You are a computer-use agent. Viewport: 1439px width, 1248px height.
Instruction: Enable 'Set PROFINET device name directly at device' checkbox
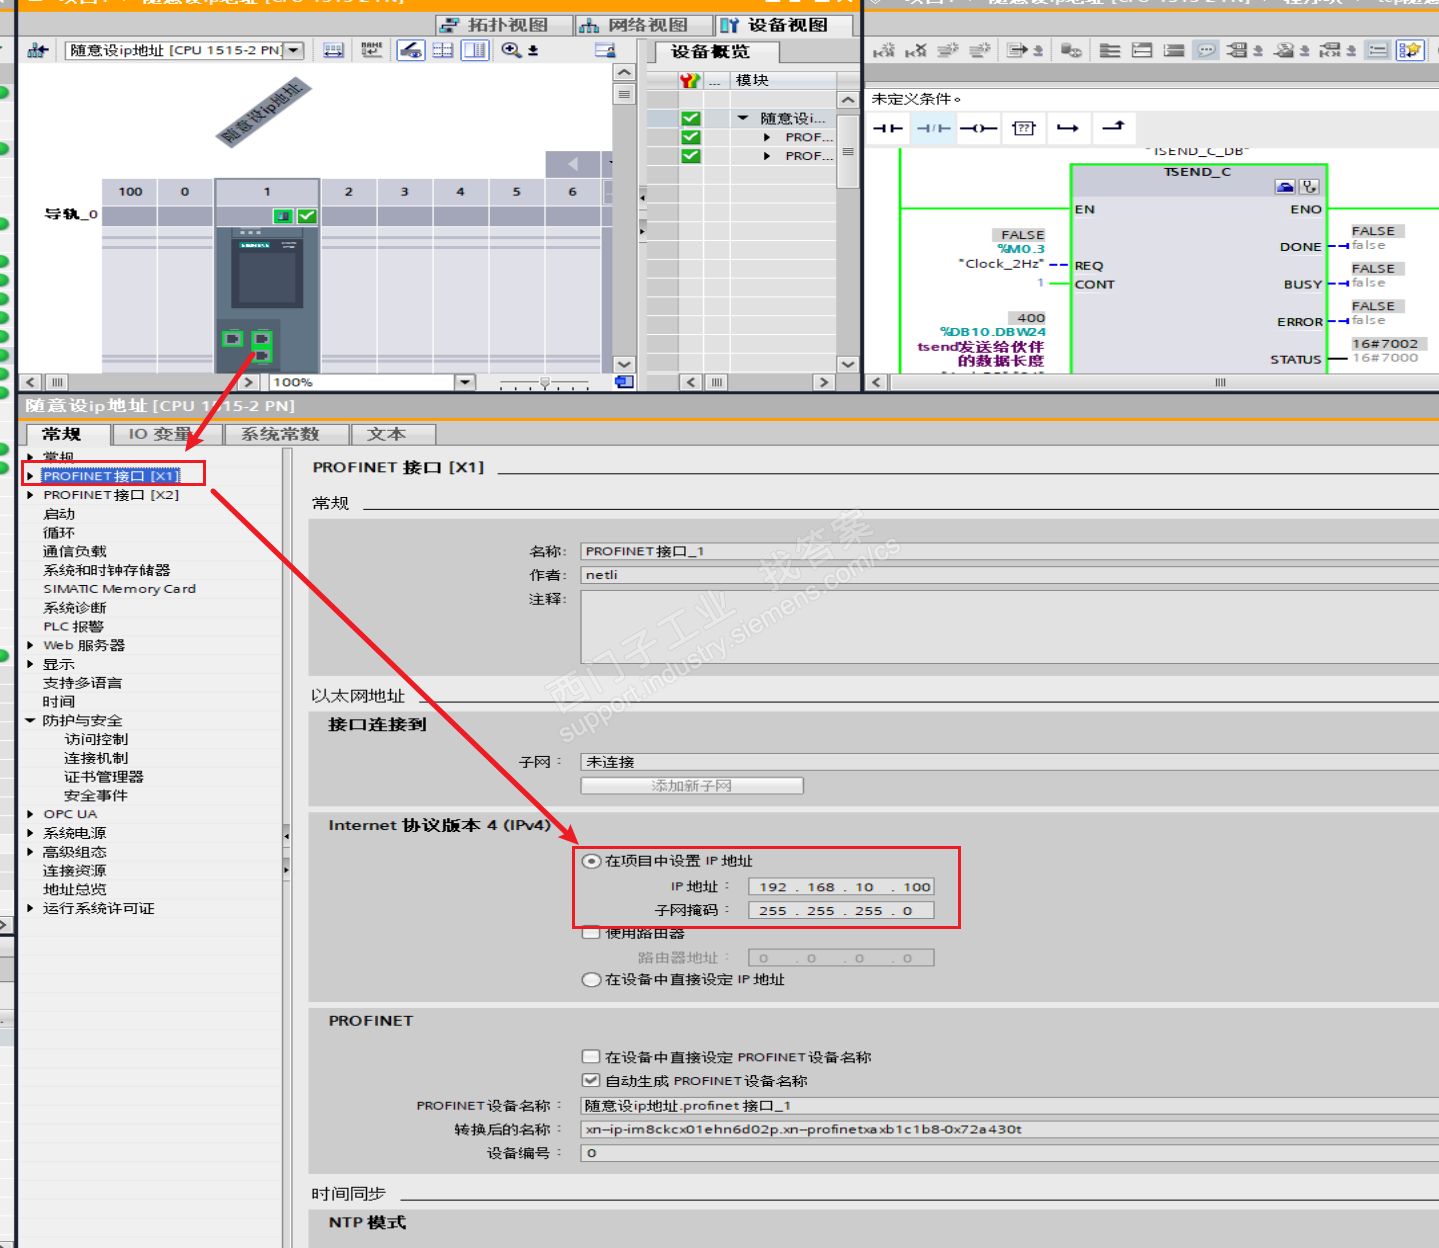pyautogui.click(x=591, y=1057)
